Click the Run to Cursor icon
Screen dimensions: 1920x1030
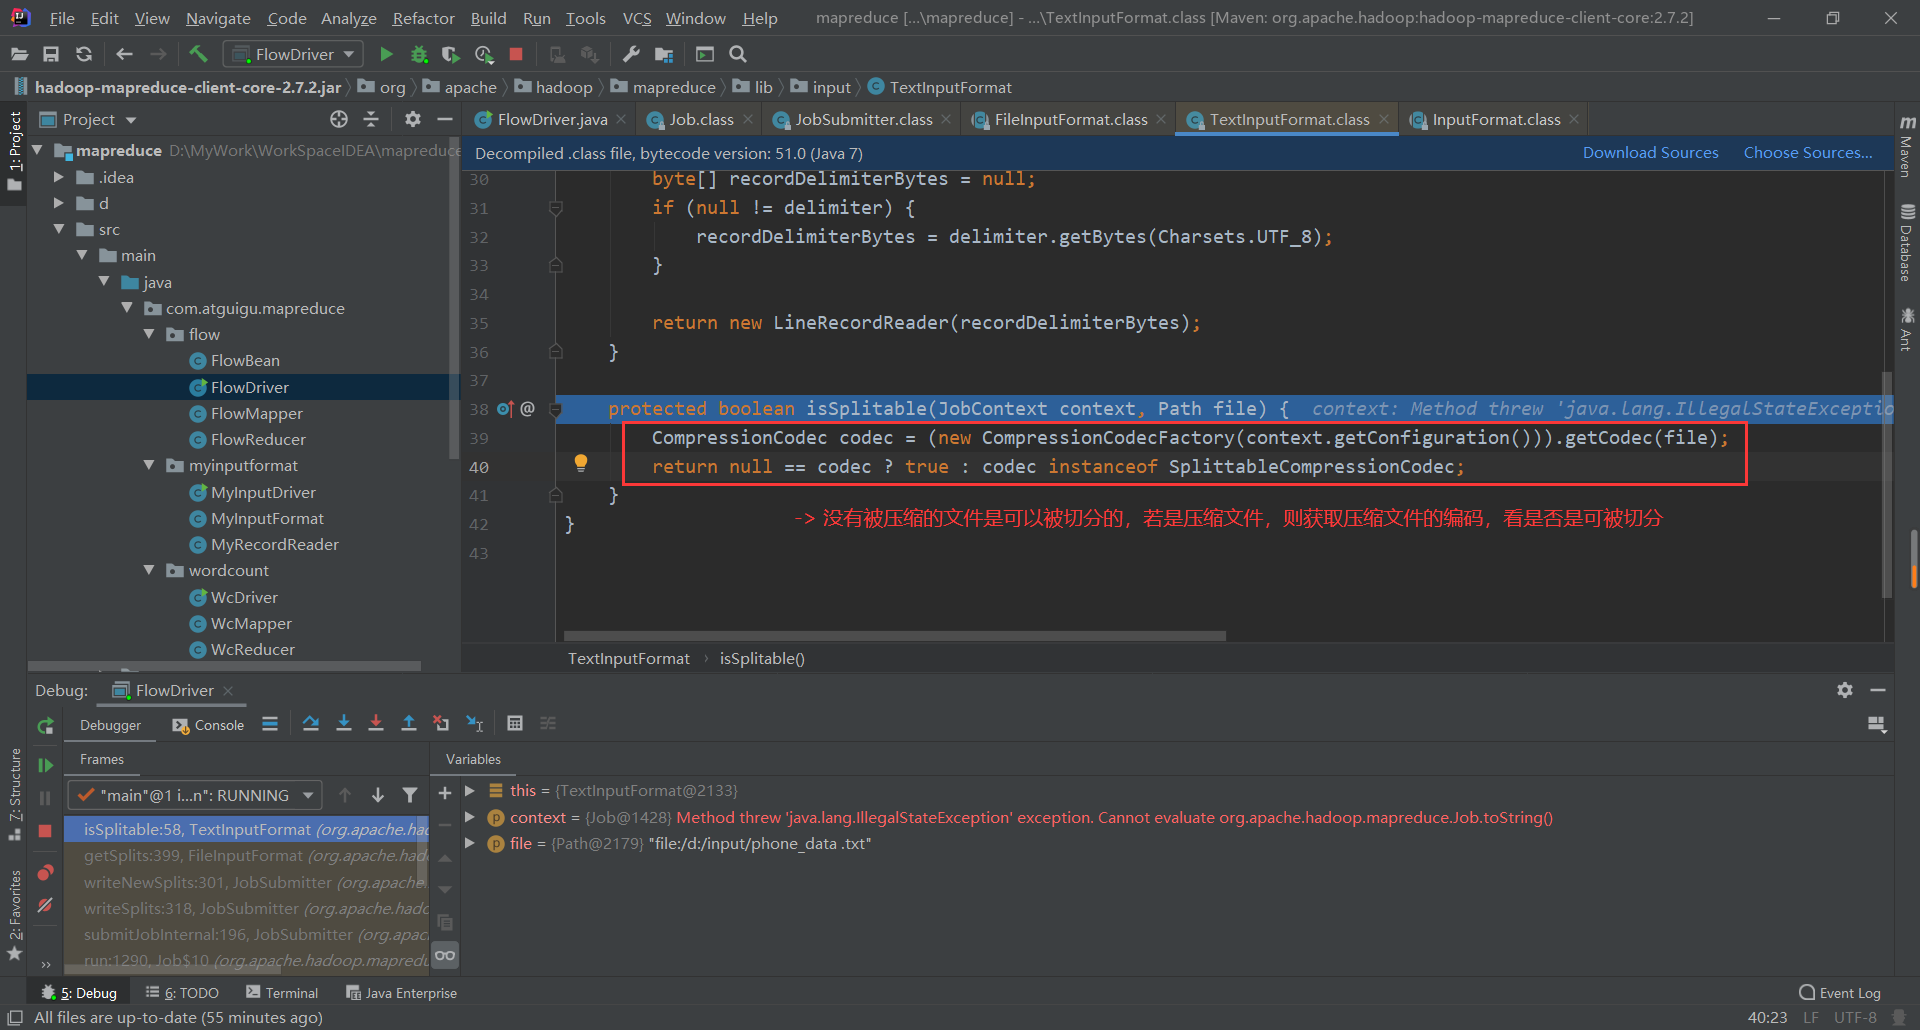pos(475,723)
